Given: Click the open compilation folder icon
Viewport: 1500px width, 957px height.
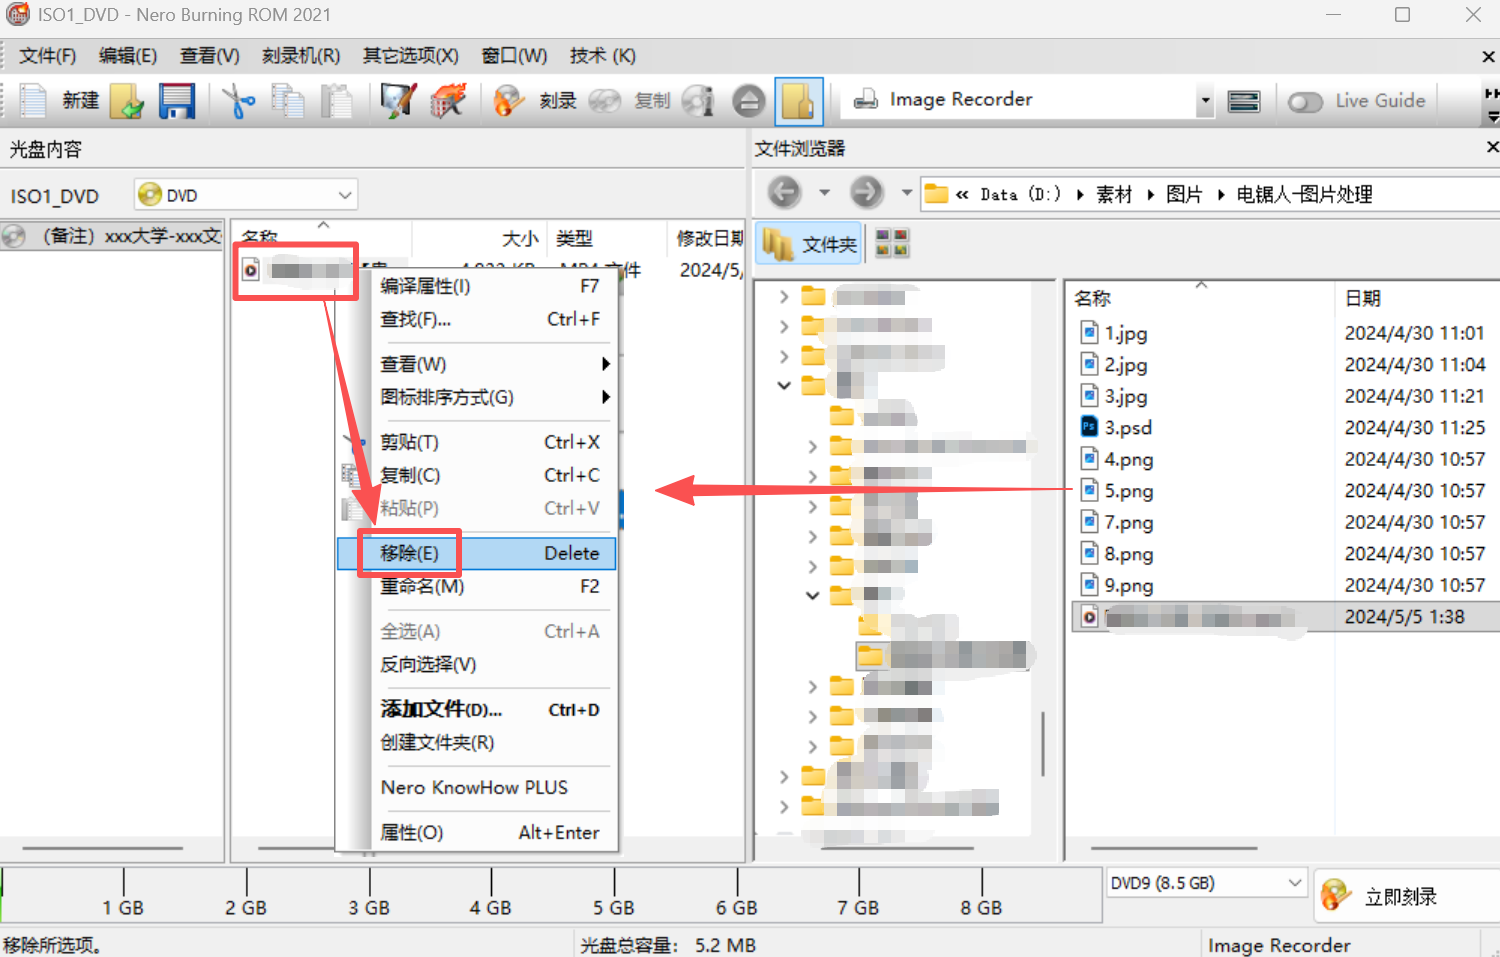Looking at the screenshot, I should click(x=127, y=101).
